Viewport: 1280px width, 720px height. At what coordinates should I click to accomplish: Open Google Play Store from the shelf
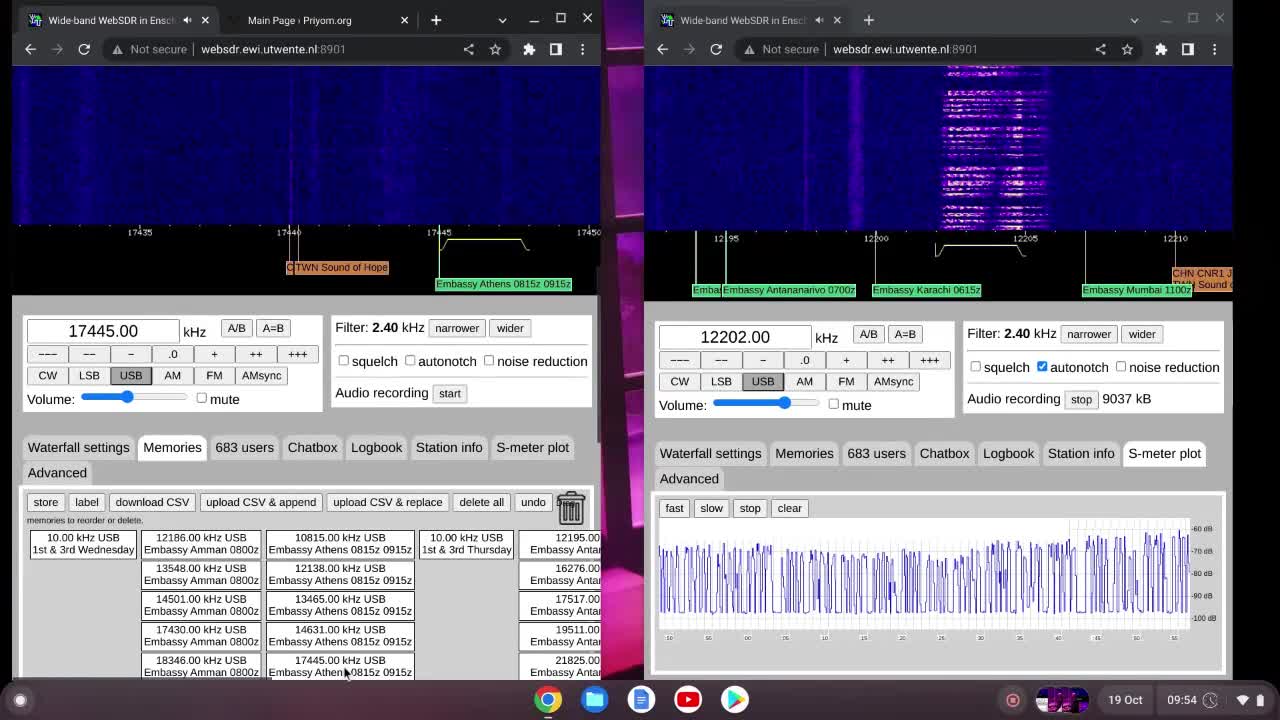[735, 700]
